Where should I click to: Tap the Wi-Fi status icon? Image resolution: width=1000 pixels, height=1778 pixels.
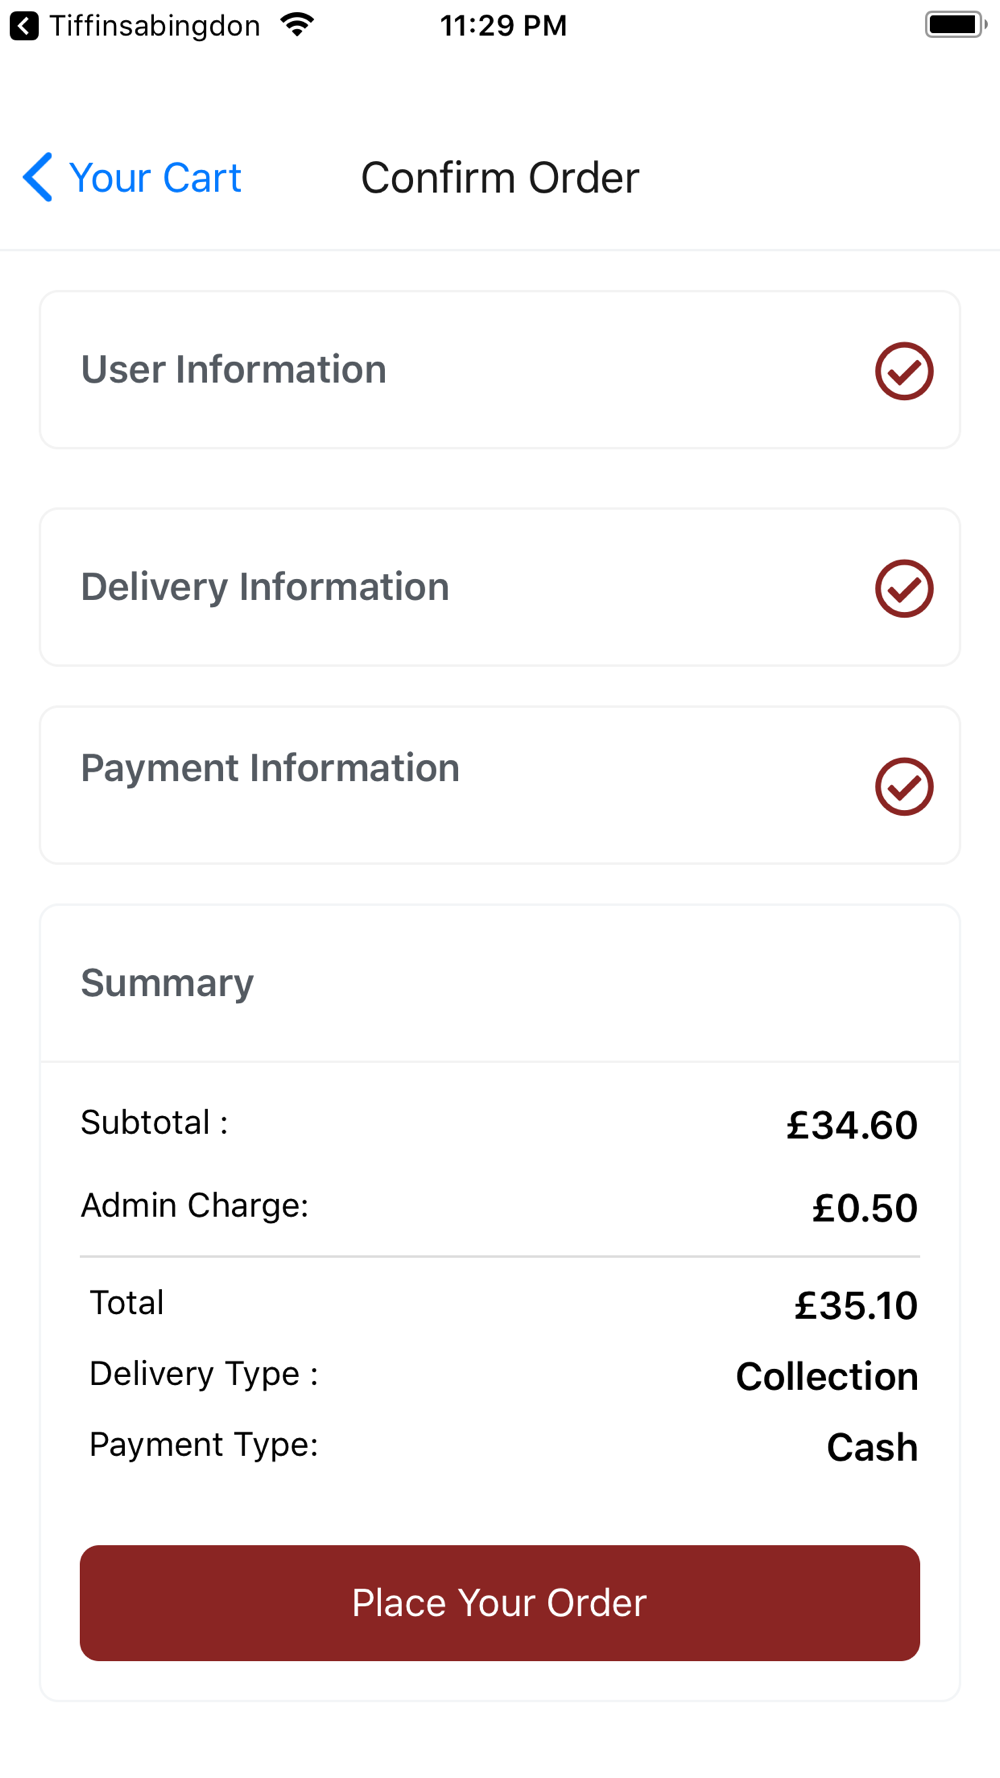click(x=297, y=24)
